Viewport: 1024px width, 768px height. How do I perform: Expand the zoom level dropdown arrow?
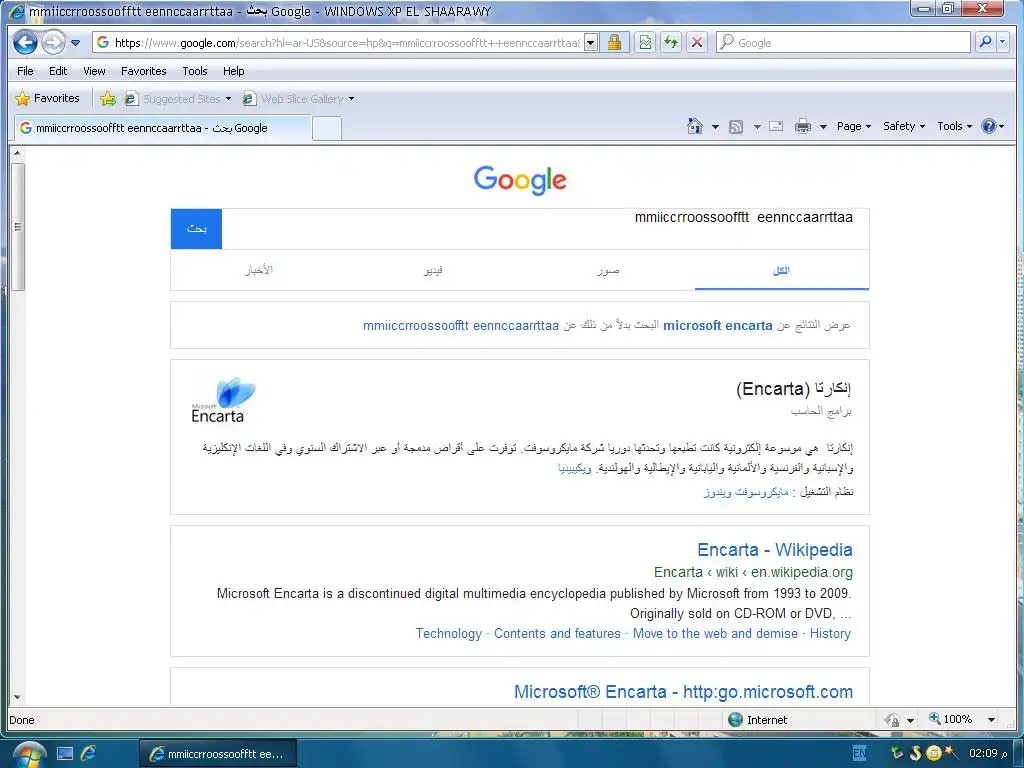pyautogui.click(x=991, y=720)
